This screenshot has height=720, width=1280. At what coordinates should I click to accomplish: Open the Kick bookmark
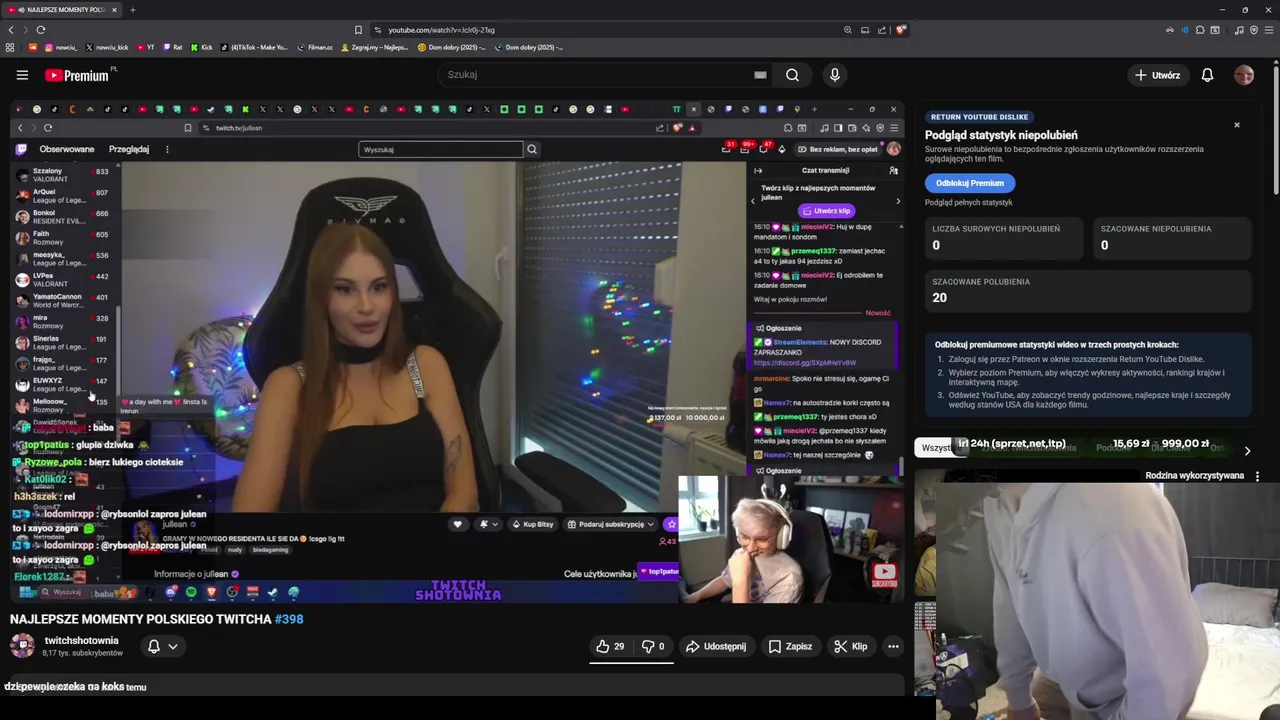click(202, 47)
